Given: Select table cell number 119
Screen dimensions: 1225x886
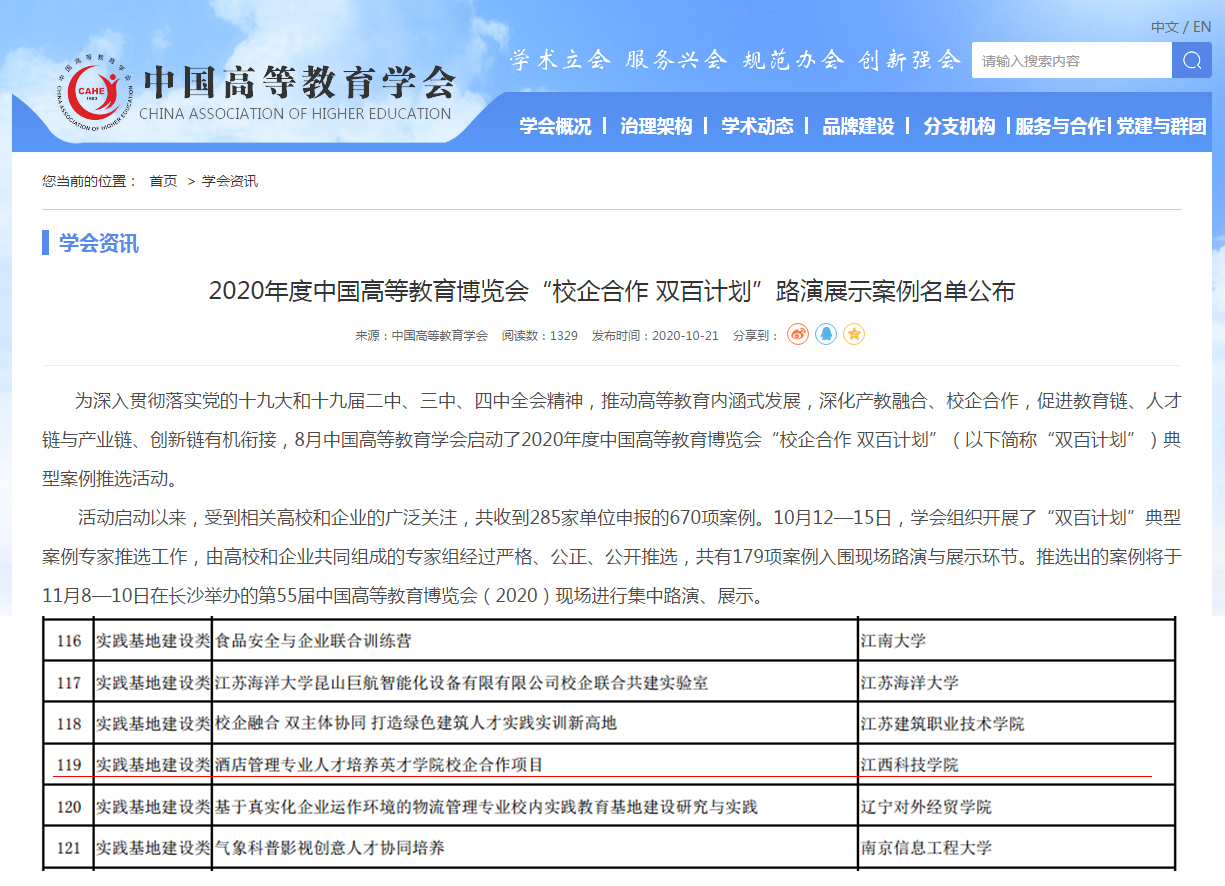Looking at the screenshot, I should (x=69, y=765).
